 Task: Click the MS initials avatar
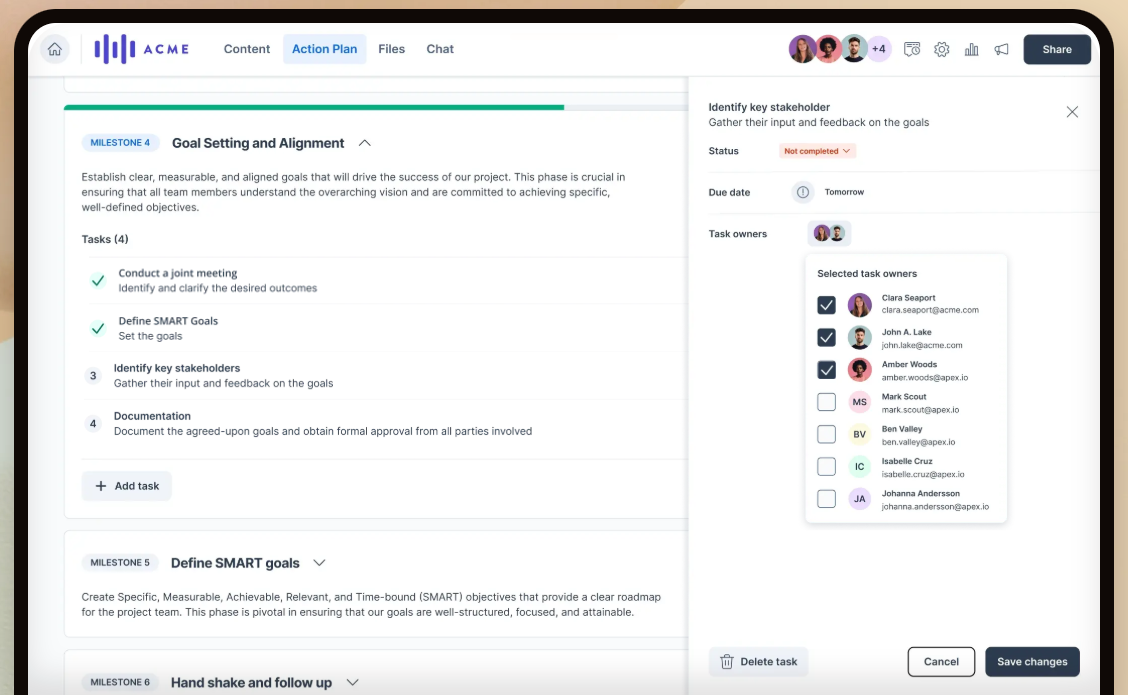[x=859, y=401]
